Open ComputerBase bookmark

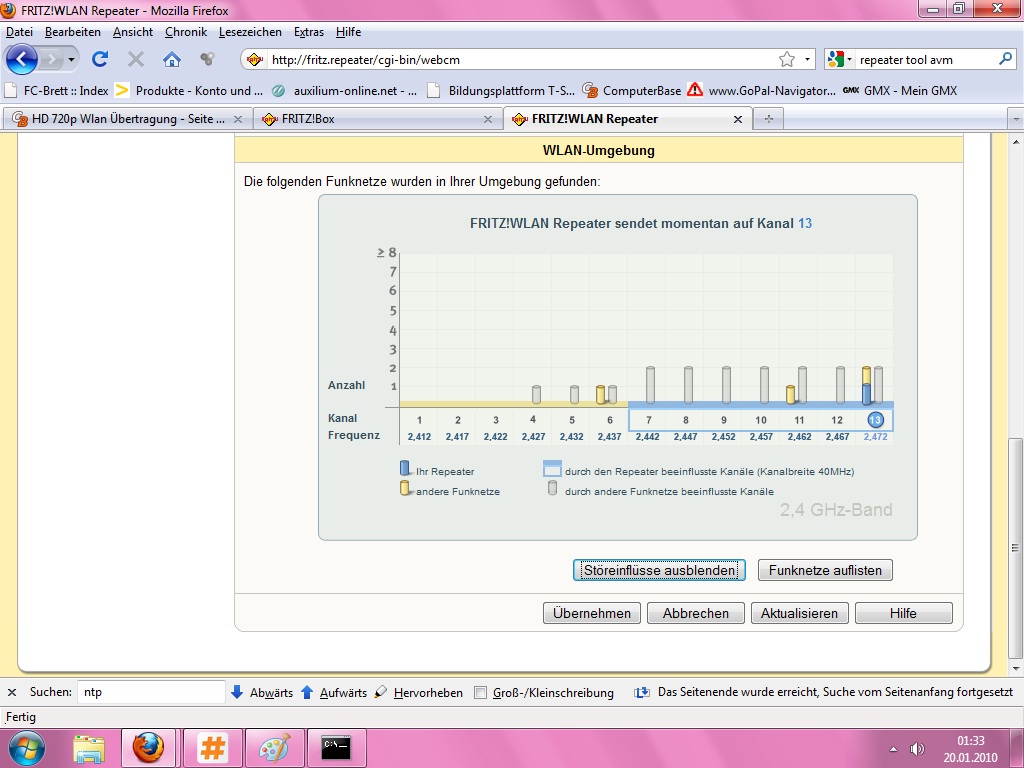pyautogui.click(x=632, y=90)
